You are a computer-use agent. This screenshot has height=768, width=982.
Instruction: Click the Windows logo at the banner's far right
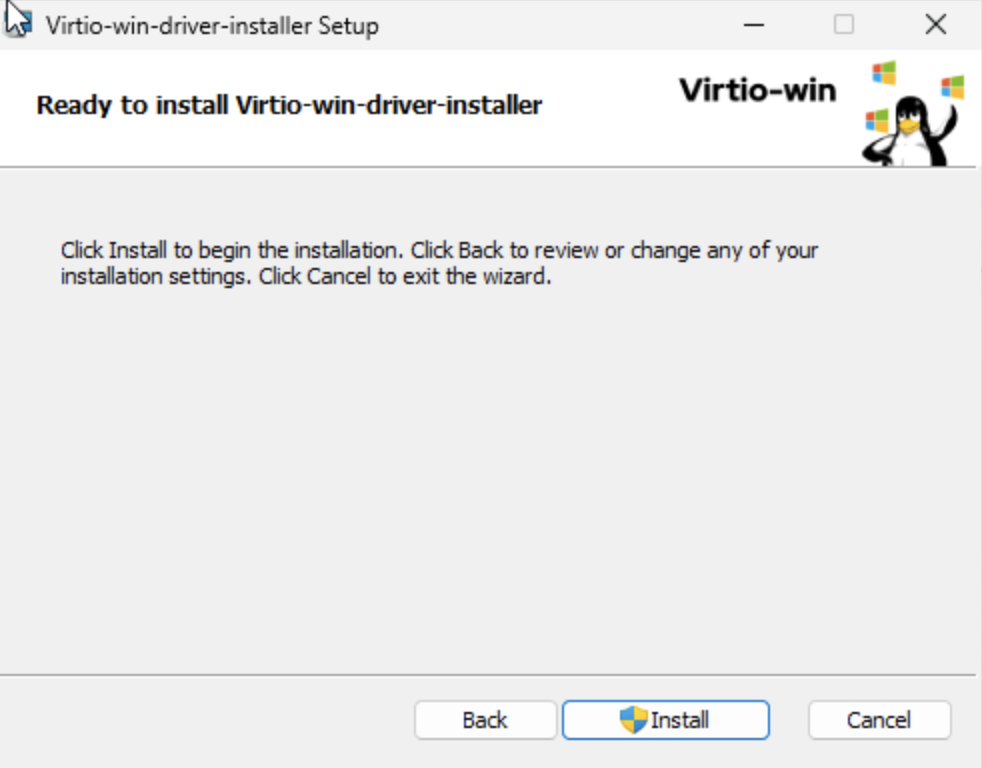click(x=952, y=87)
